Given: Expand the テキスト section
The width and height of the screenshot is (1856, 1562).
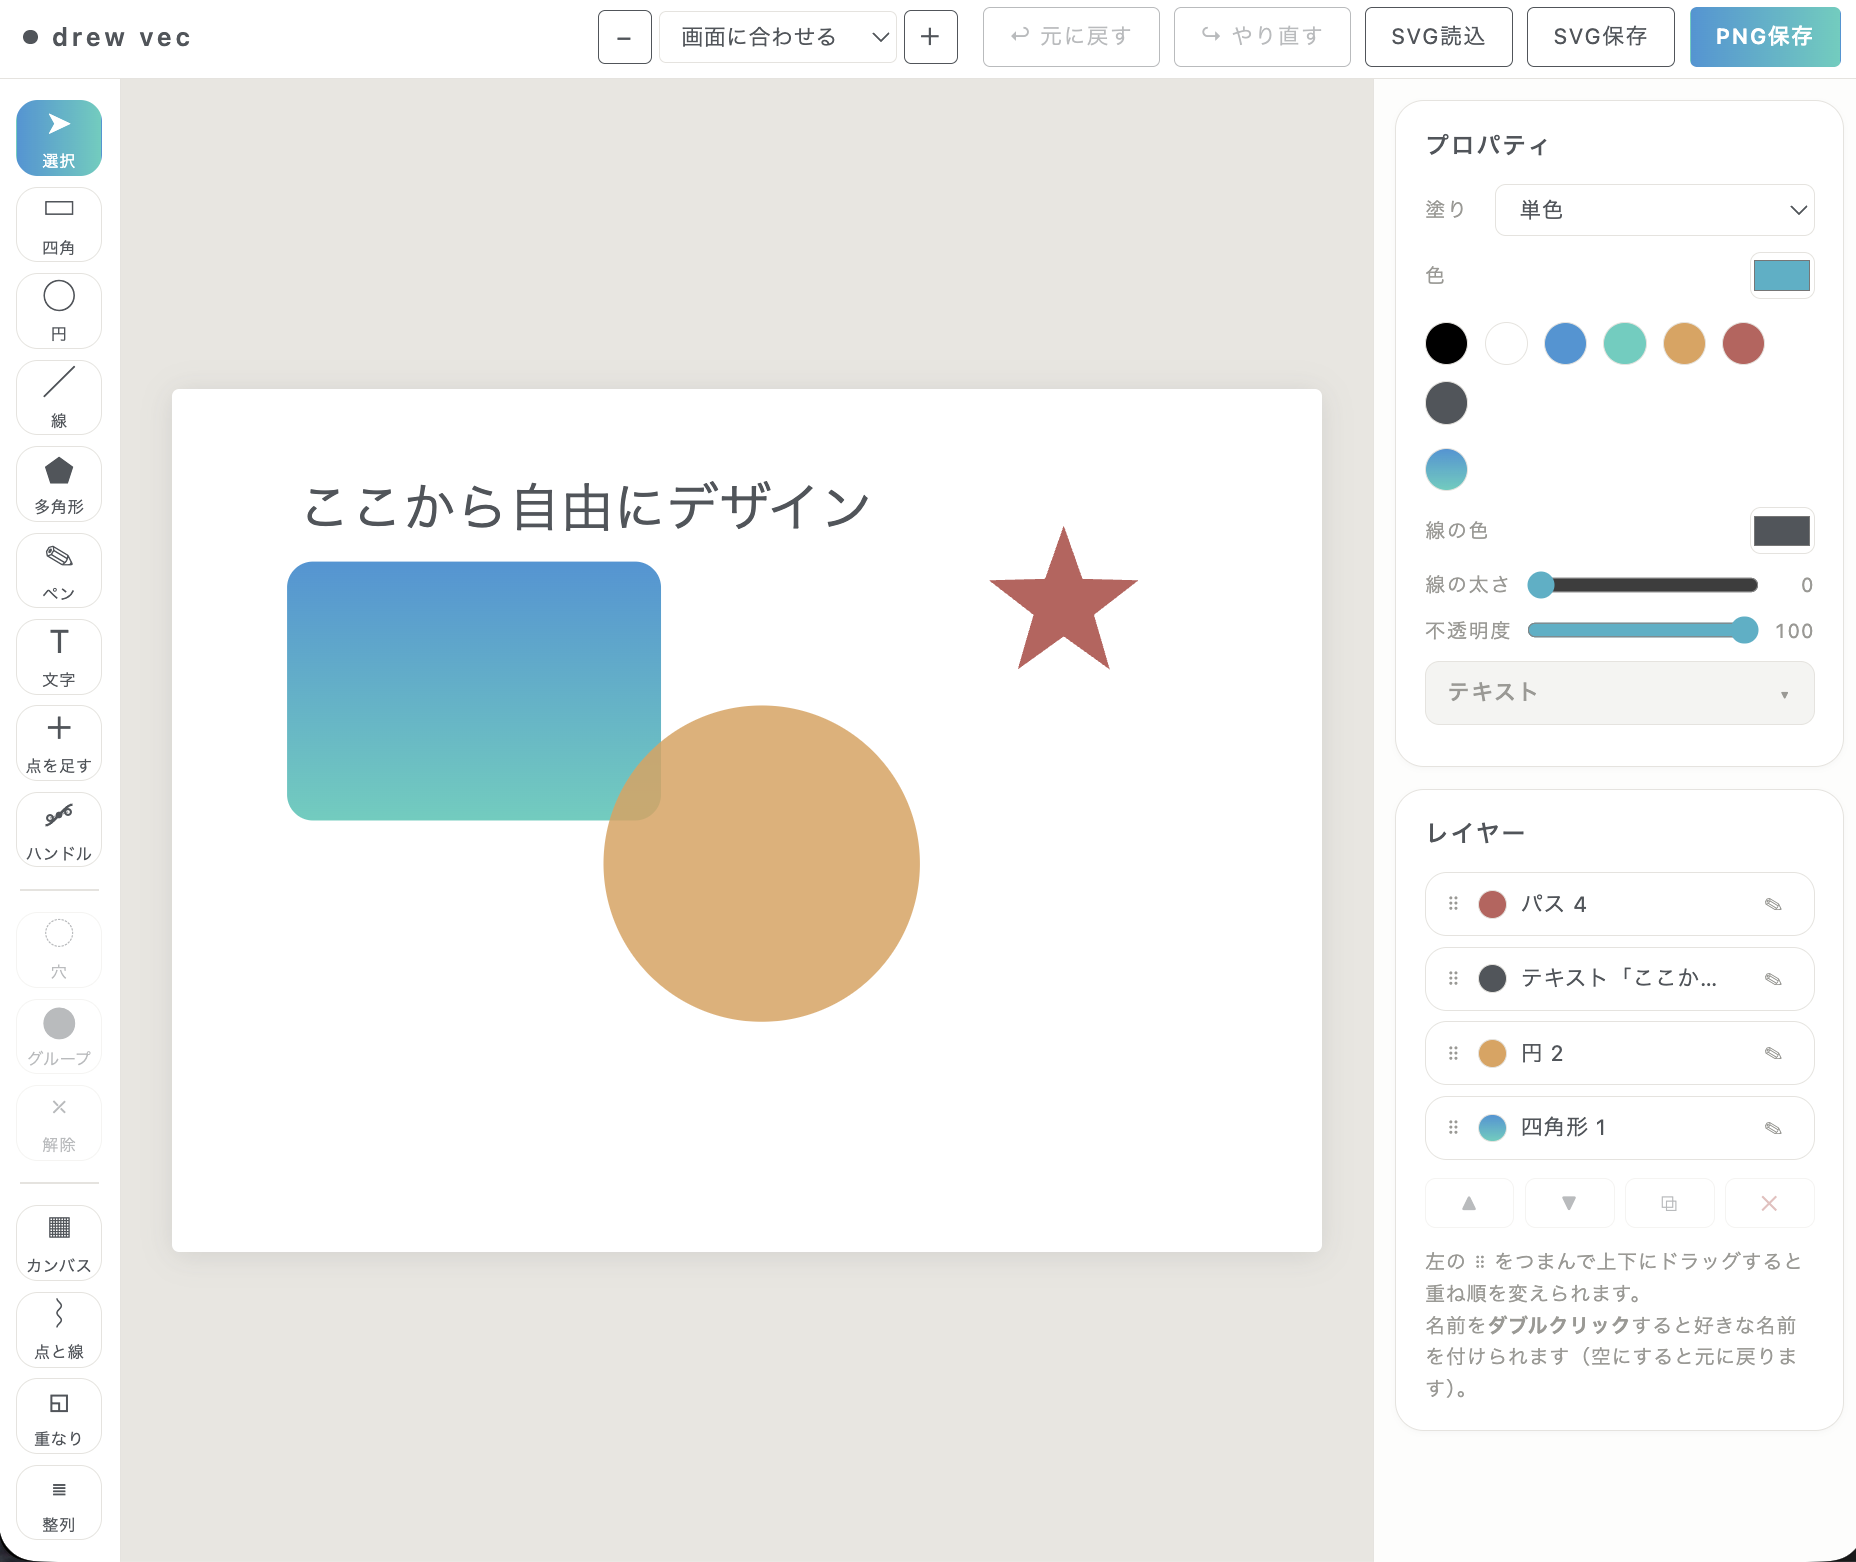Looking at the screenshot, I should 1619,693.
